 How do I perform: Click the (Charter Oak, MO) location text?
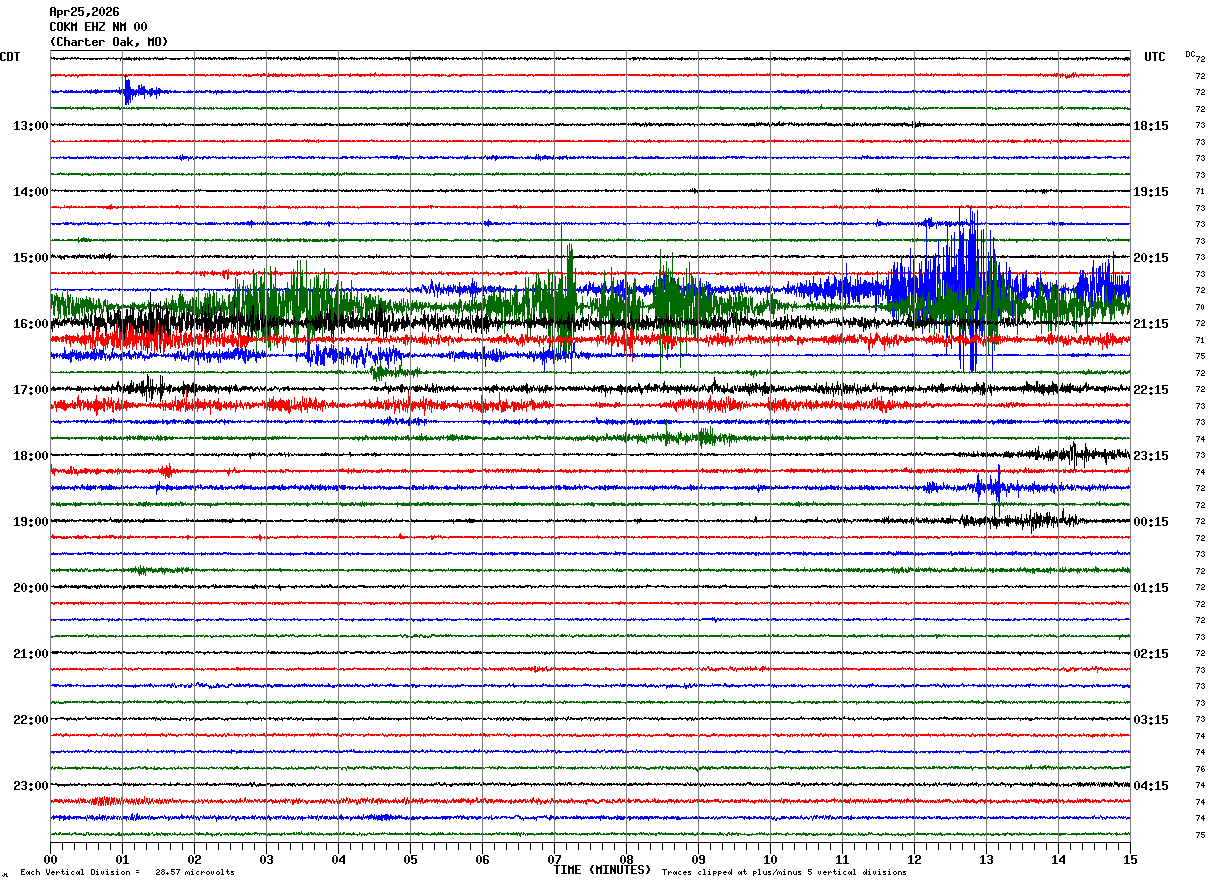pos(109,42)
